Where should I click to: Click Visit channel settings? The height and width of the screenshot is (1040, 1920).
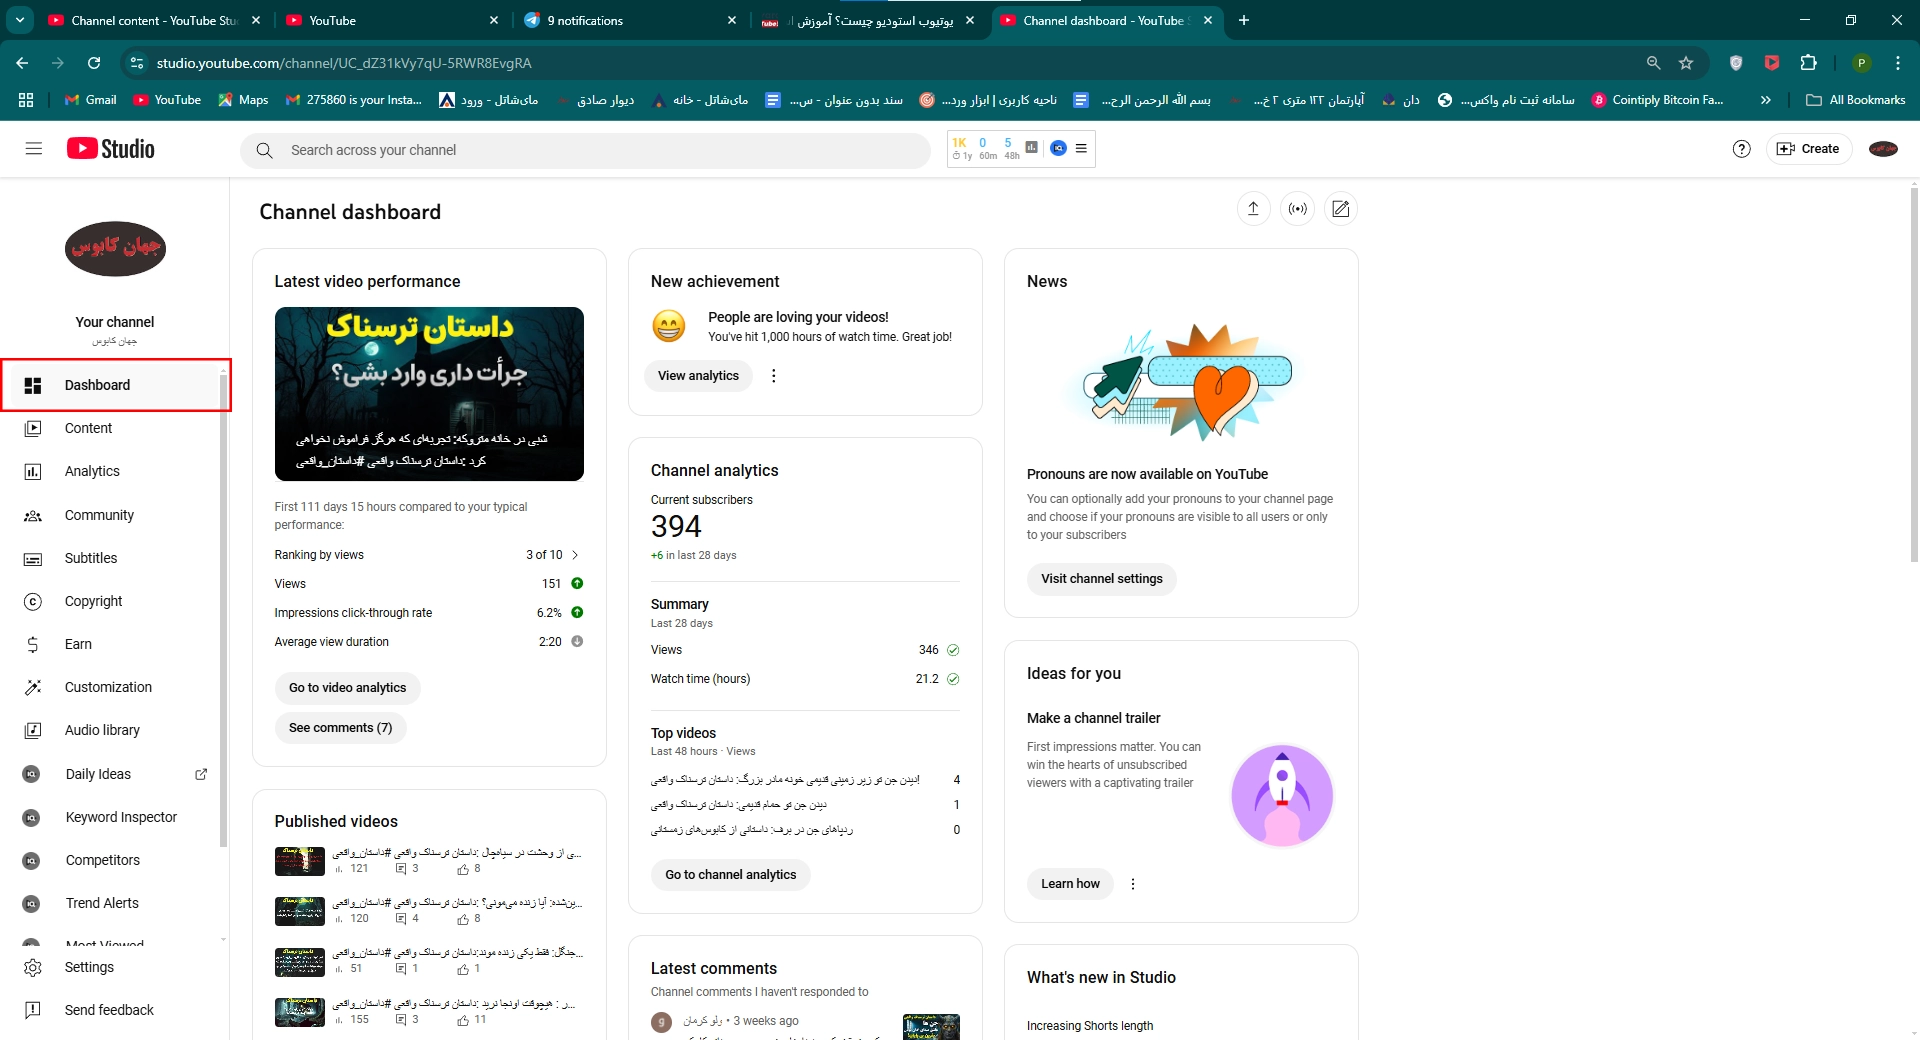pyautogui.click(x=1101, y=579)
